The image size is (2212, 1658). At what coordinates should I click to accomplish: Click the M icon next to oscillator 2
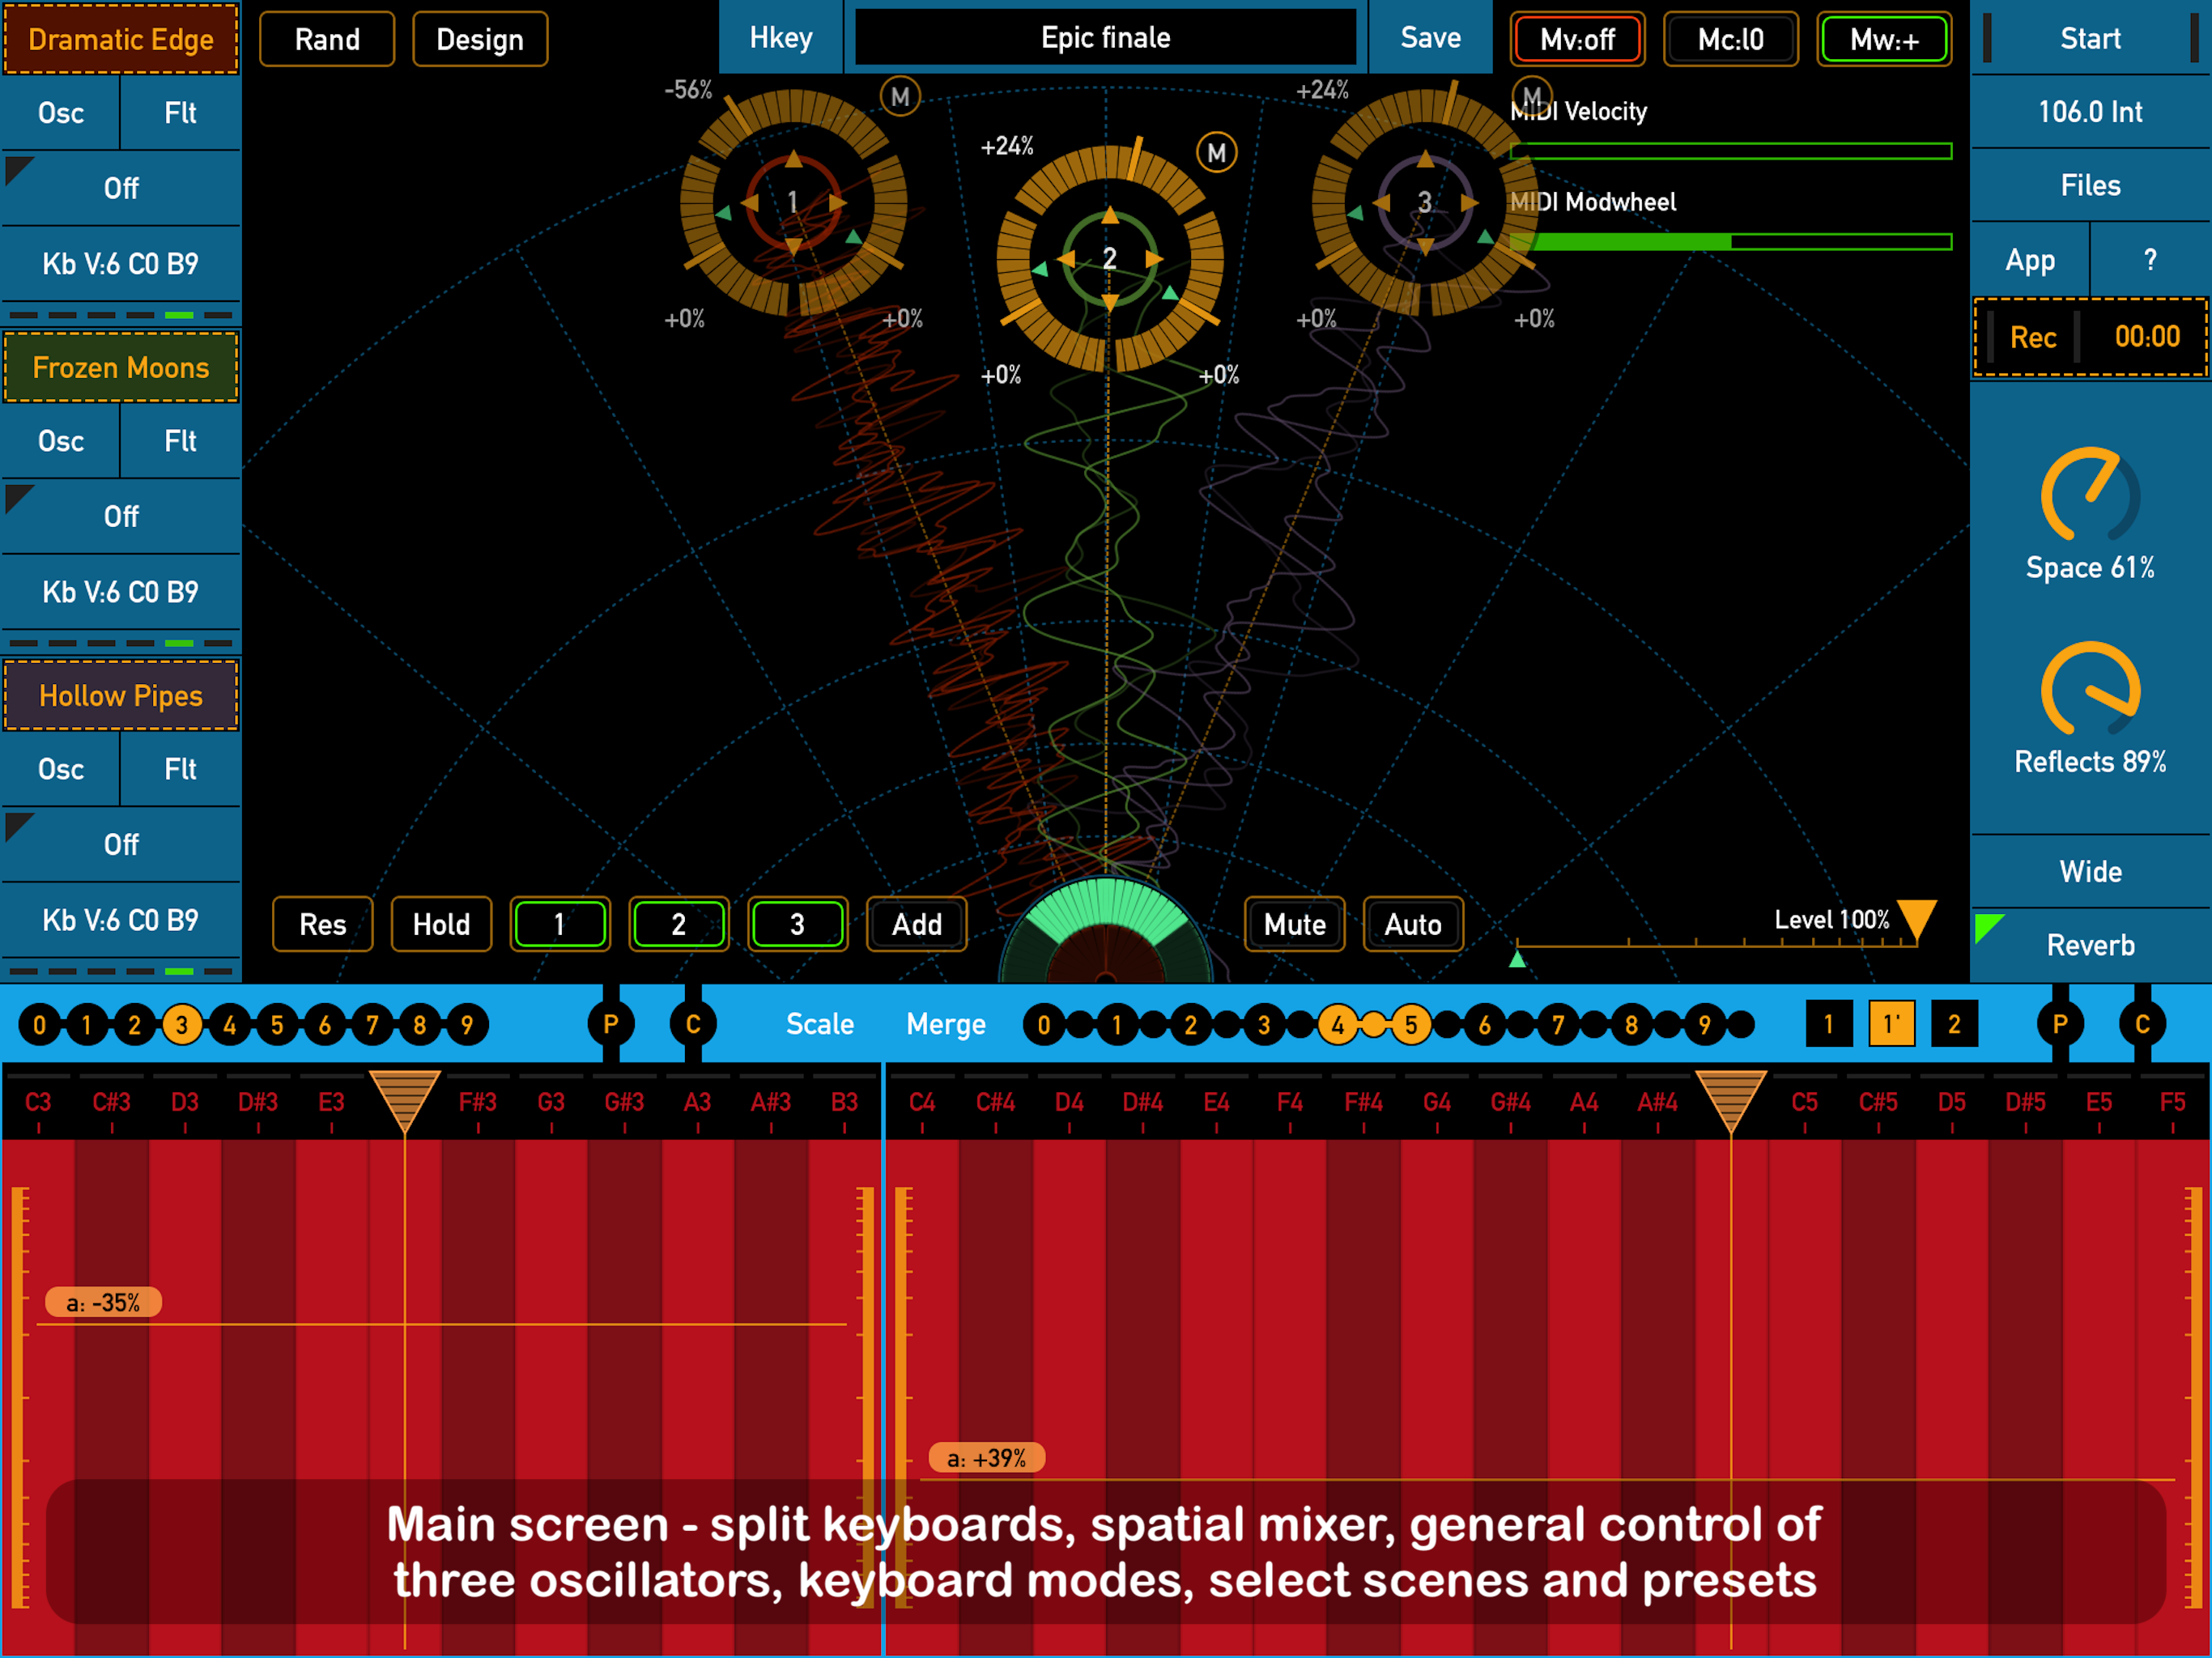pos(1216,153)
